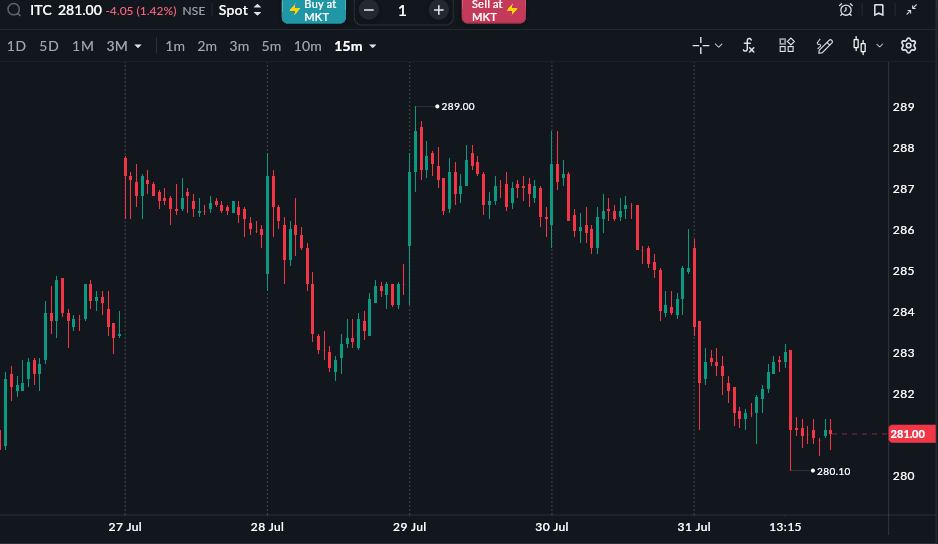
Task: Bookmark ITC with the bookmark icon
Action: pos(878,10)
